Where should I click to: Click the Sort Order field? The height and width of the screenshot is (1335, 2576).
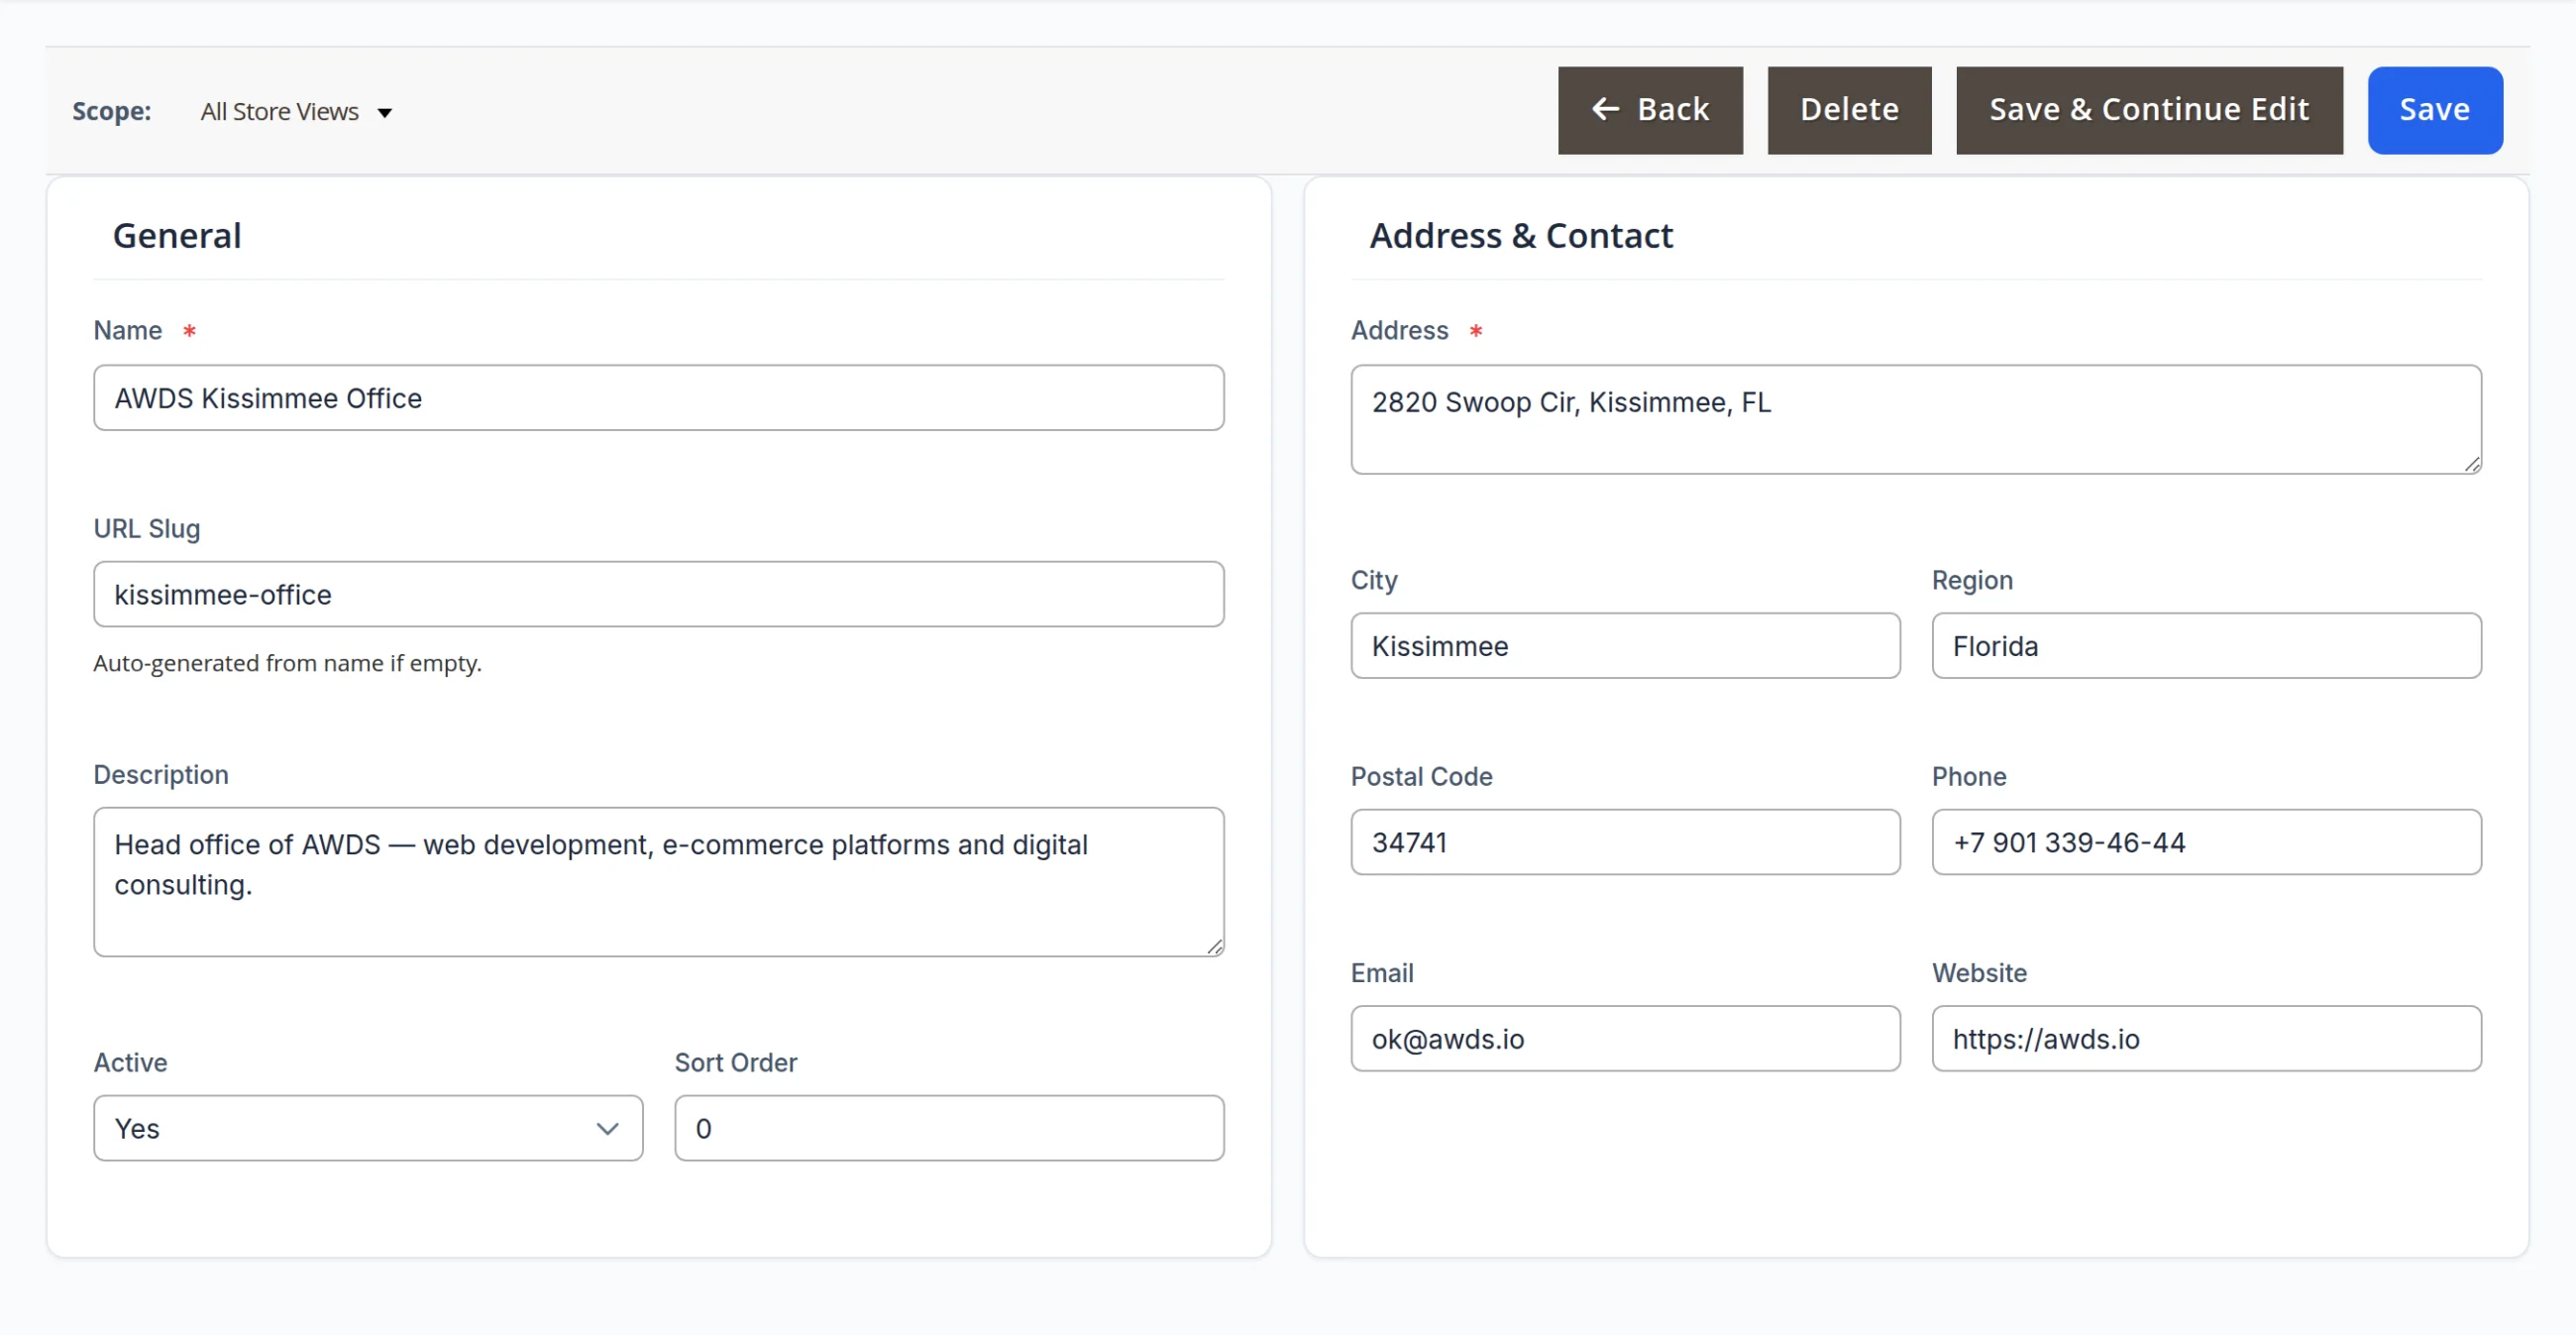(x=949, y=1128)
